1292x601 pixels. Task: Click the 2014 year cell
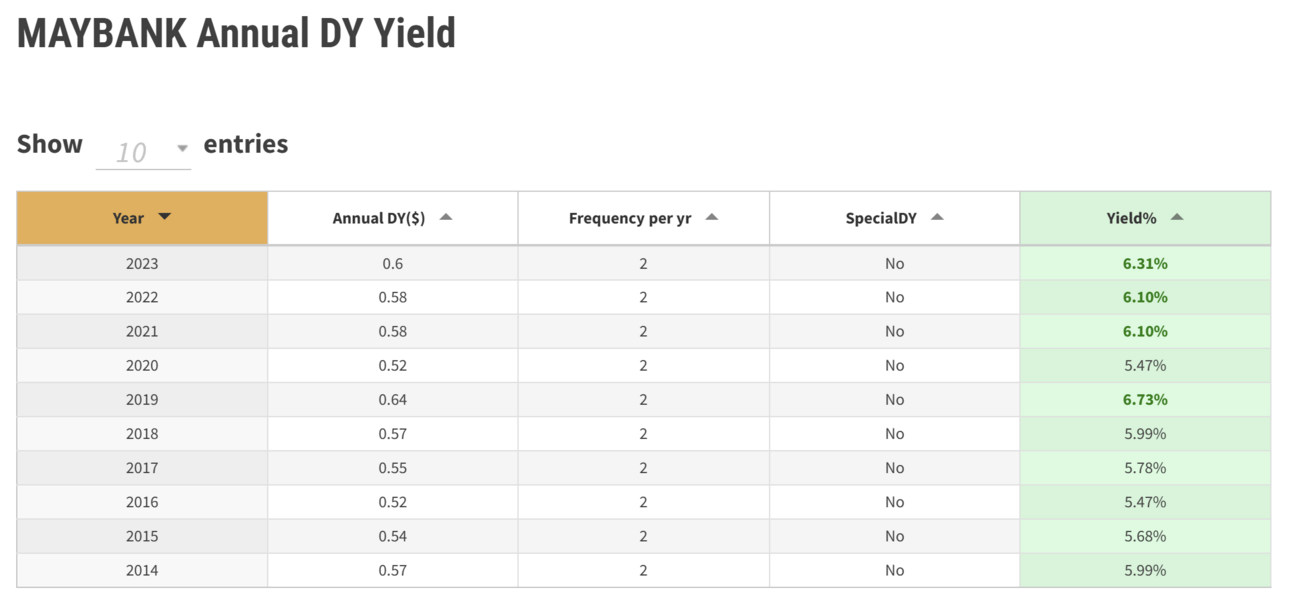[142, 570]
